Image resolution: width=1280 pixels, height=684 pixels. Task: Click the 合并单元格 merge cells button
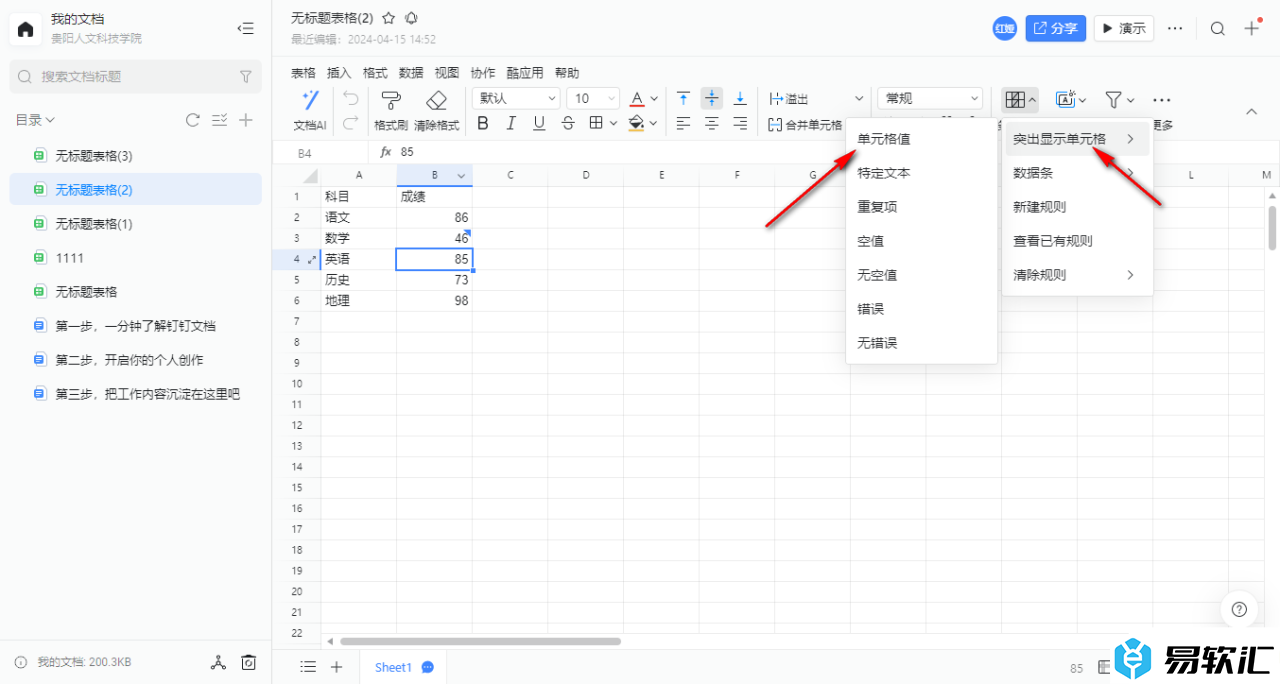tap(806, 125)
